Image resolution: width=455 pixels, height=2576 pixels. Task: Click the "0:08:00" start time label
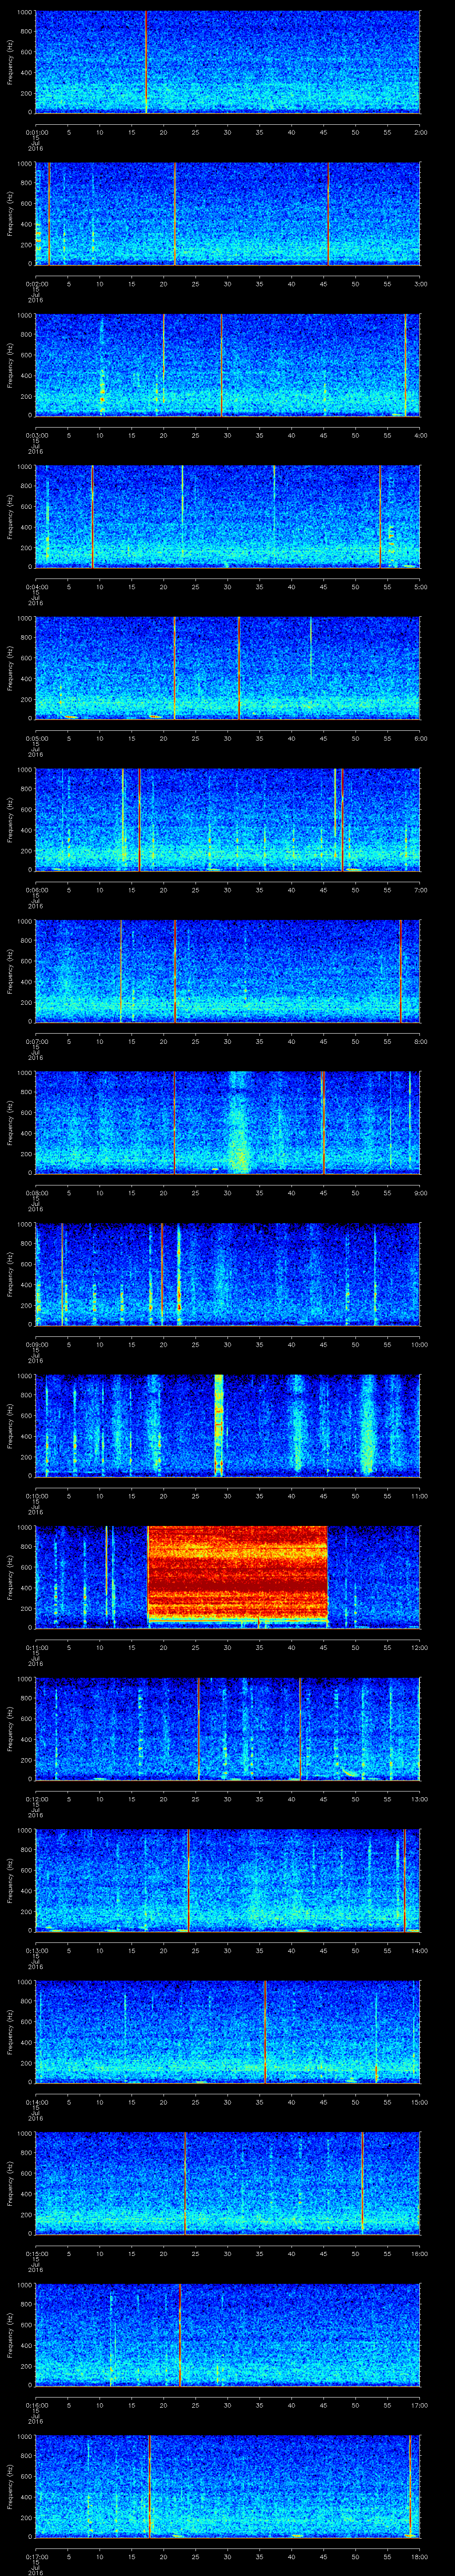(x=36, y=1192)
